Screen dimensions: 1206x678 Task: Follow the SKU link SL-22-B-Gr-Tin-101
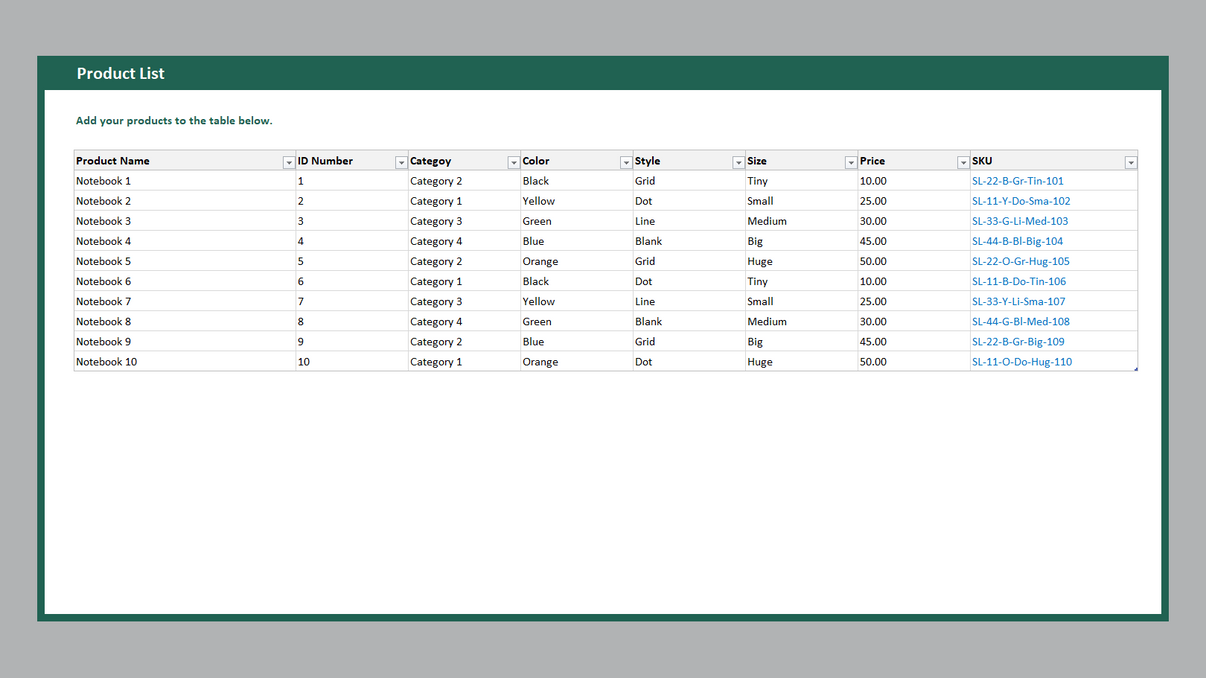1018,181
